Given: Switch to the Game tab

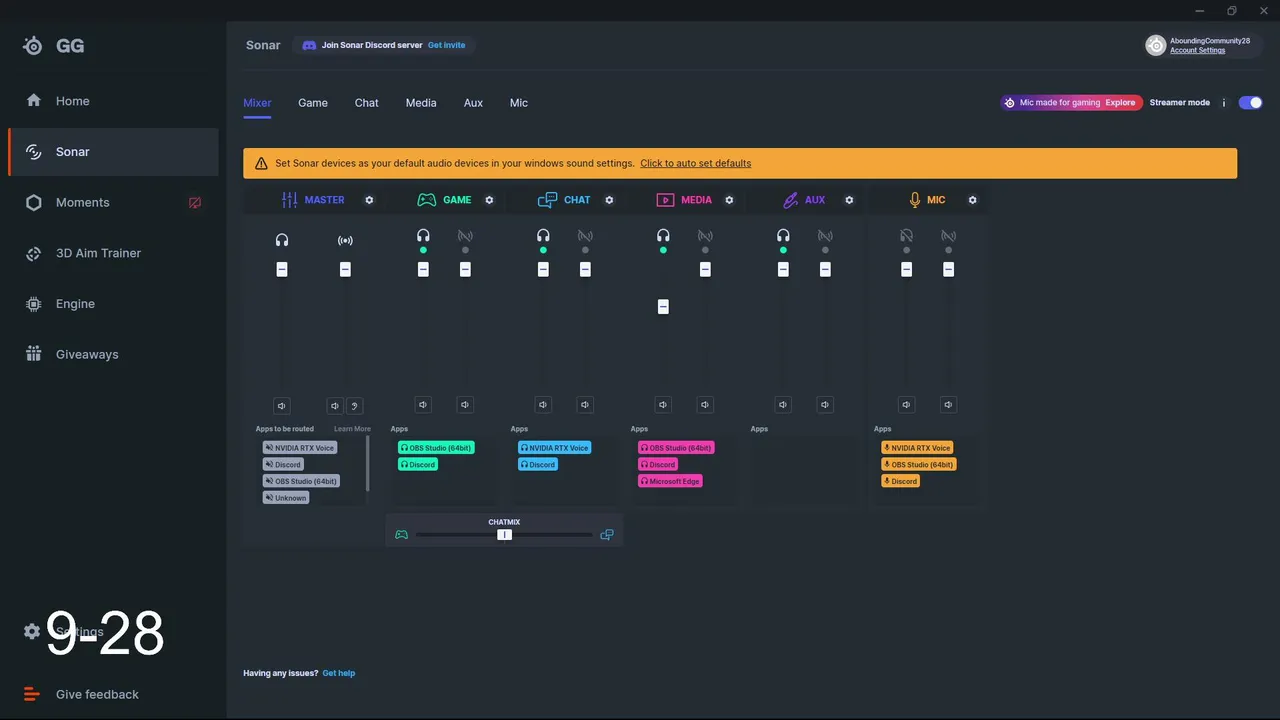Looking at the screenshot, I should [x=313, y=103].
